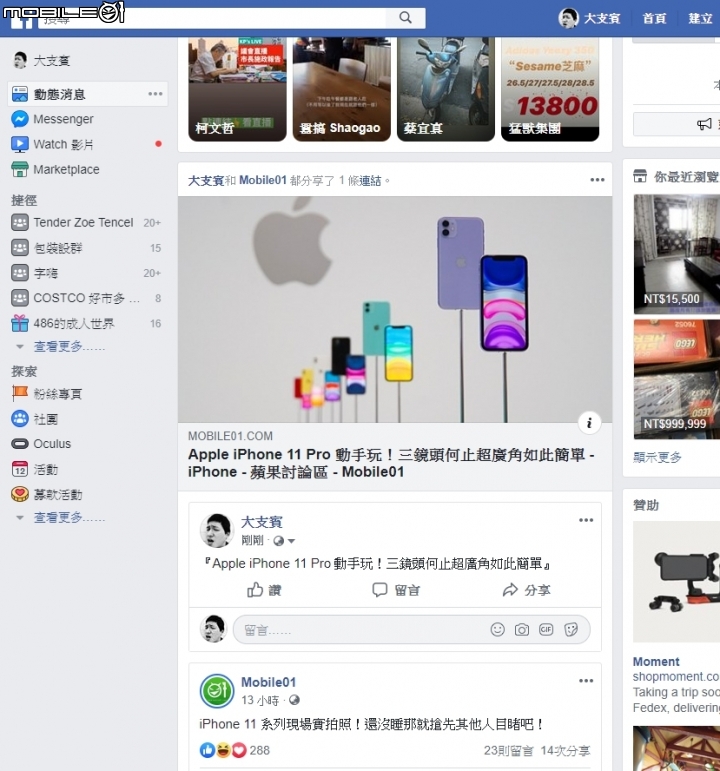
Task: View 蔡宜真 story card
Action: click(446, 89)
